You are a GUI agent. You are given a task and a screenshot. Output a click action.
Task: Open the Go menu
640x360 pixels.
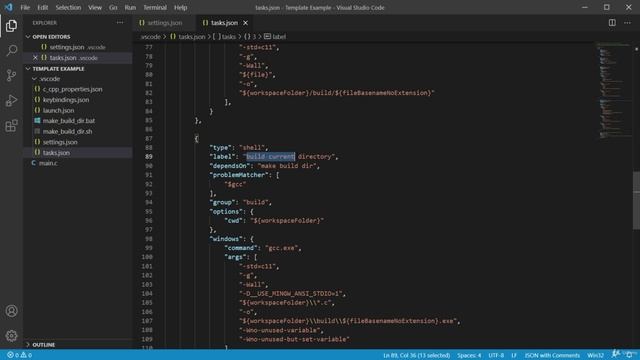[113, 7]
